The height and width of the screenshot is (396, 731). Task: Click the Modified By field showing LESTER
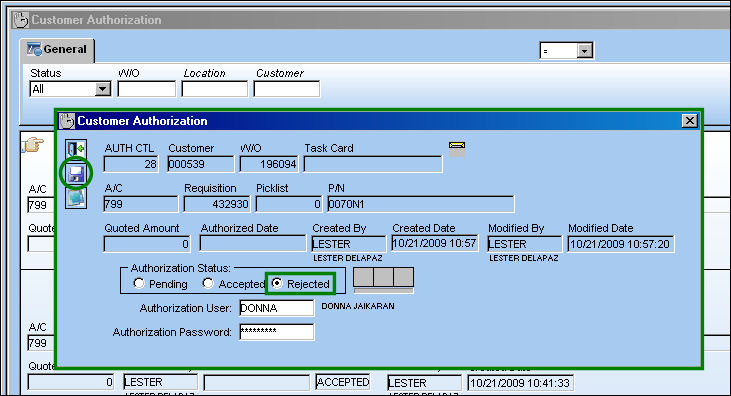point(525,244)
